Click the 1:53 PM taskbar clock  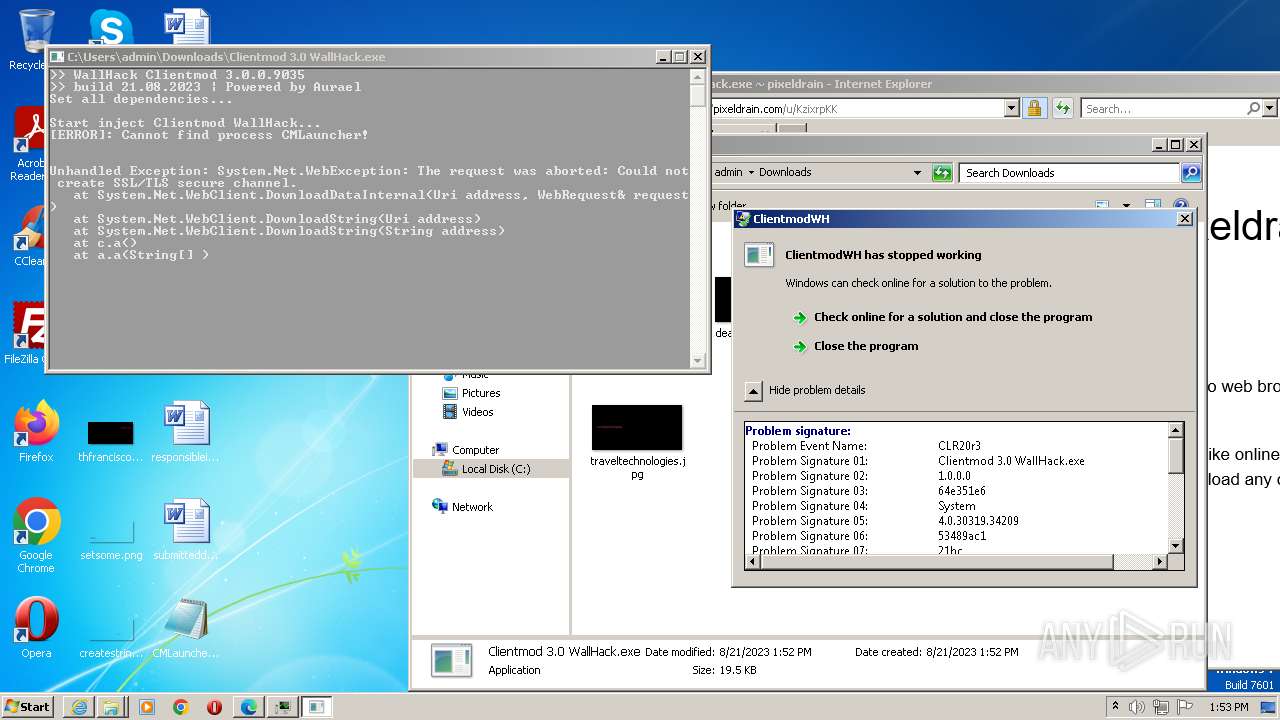tap(1229, 707)
